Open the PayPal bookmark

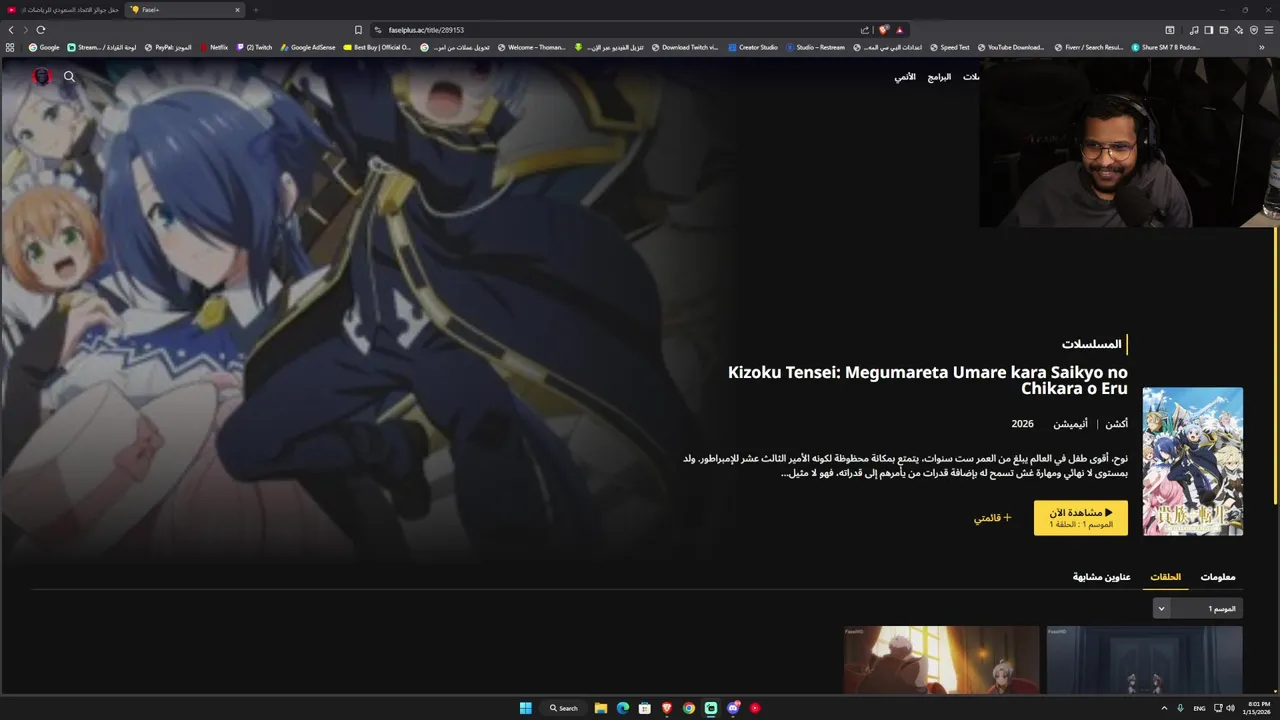click(168, 47)
